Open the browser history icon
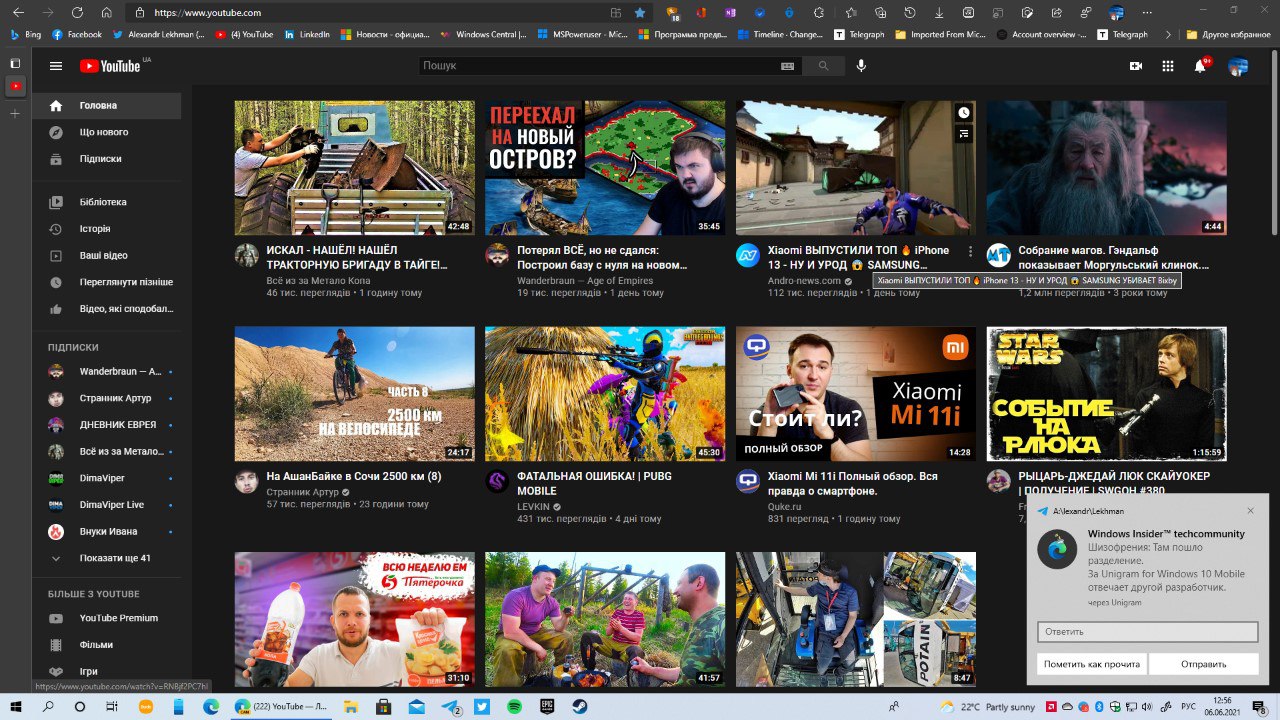Image resolution: width=1280 pixels, height=720 pixels. click(x=909, y=13)
